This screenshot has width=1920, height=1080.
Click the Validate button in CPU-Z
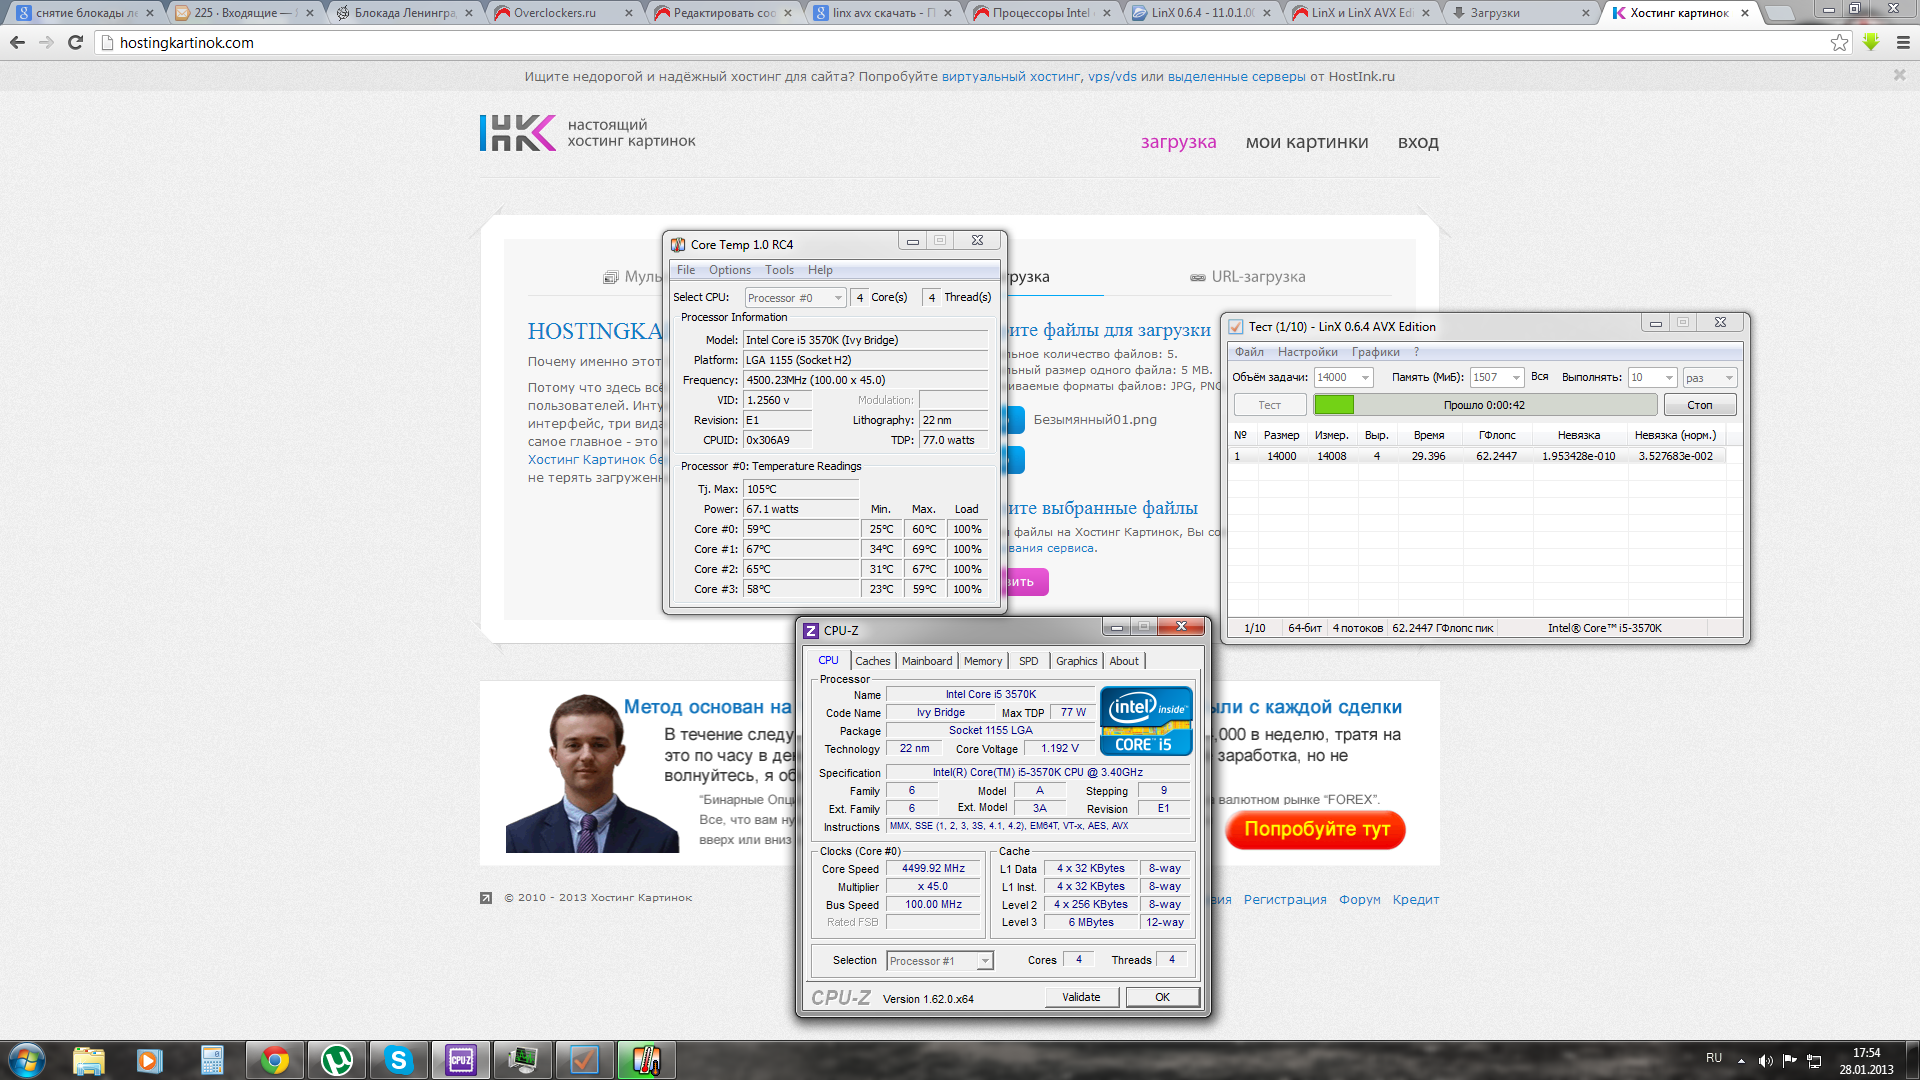pyautogui.click(x=1080, y=997)
